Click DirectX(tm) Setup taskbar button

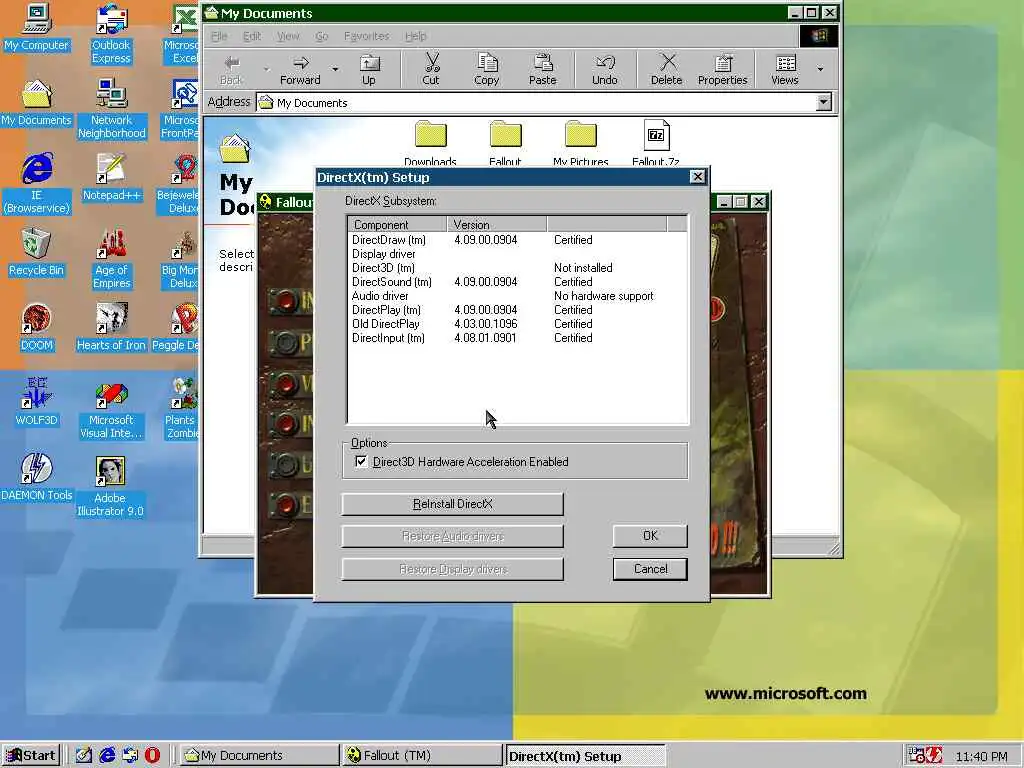tap(585, 756)
